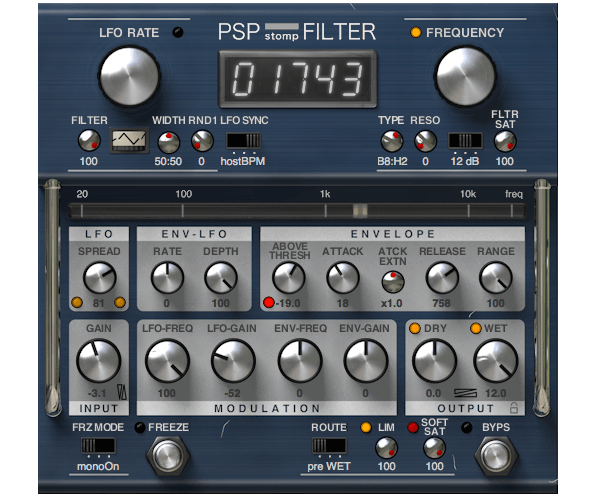Toggle the LFO RATE LED indicator
597x497 pixels.
(177, 33)
